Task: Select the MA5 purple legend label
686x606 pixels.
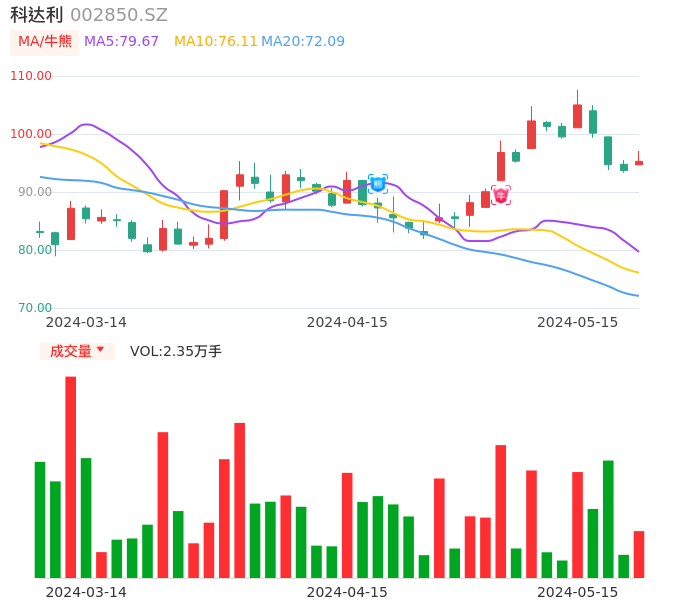Action: tap(121, 42)
